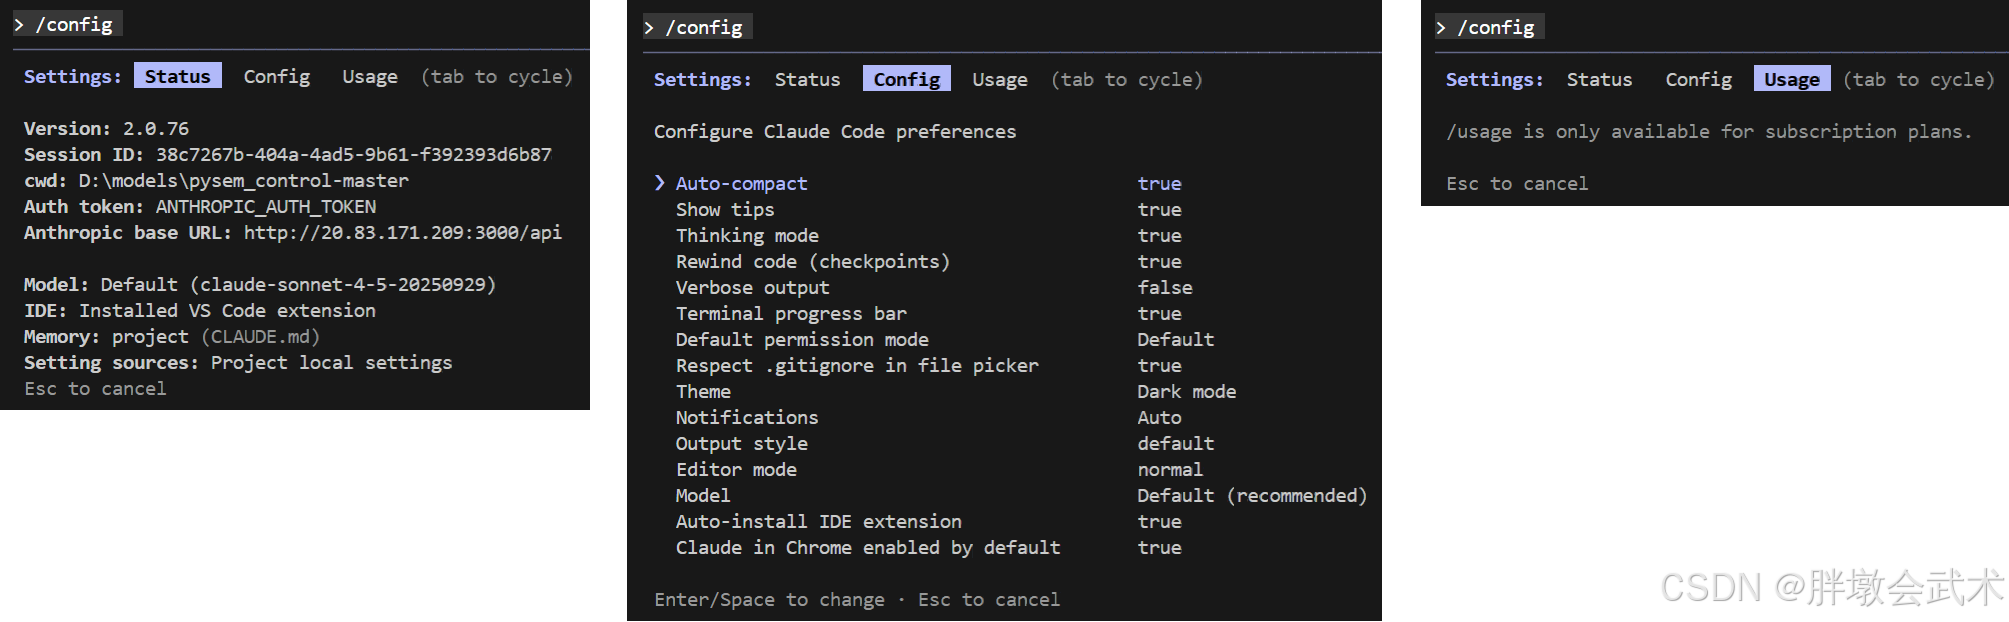Select the highlighted Usage tab
This screenshot has width=2009, height=622.
coord(1791,80)
